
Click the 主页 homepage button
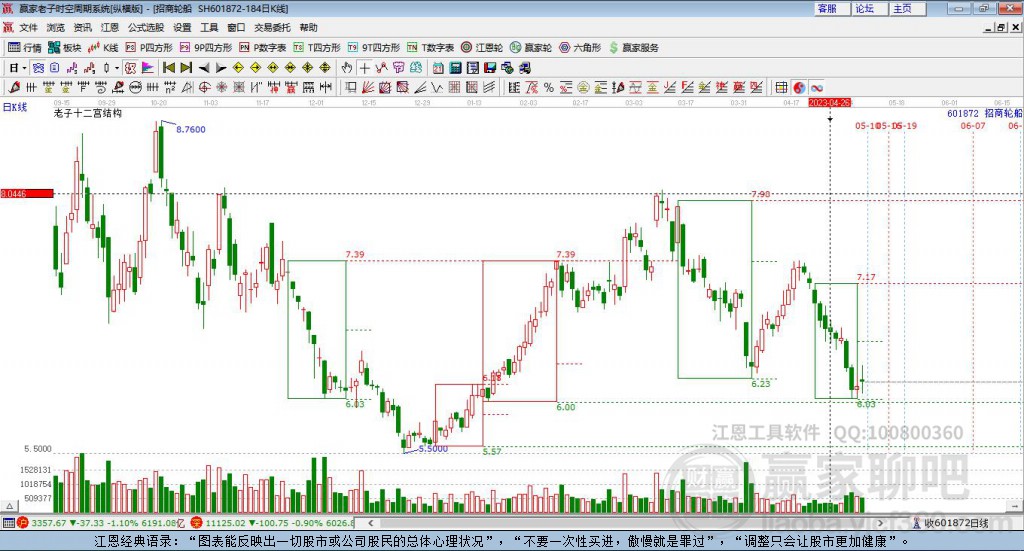[908, 8]
